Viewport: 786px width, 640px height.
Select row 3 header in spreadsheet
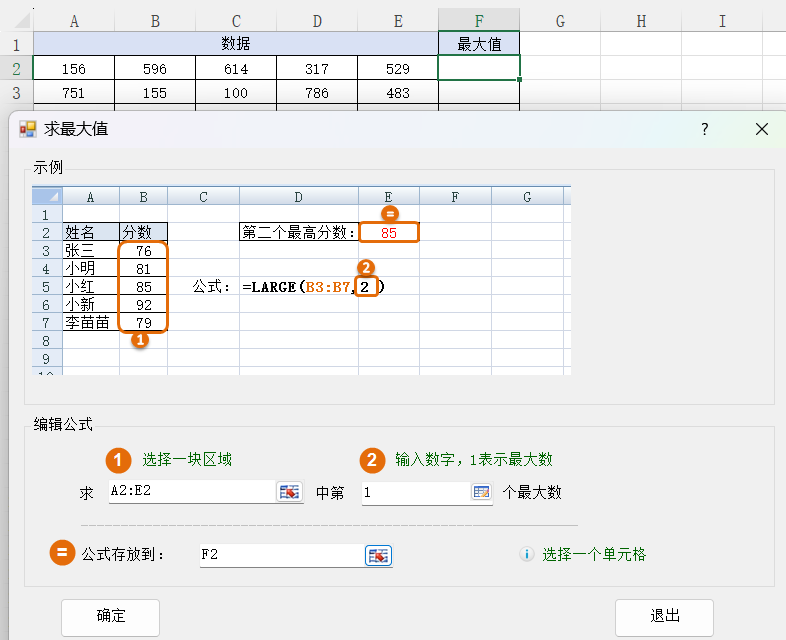[16, 92]
